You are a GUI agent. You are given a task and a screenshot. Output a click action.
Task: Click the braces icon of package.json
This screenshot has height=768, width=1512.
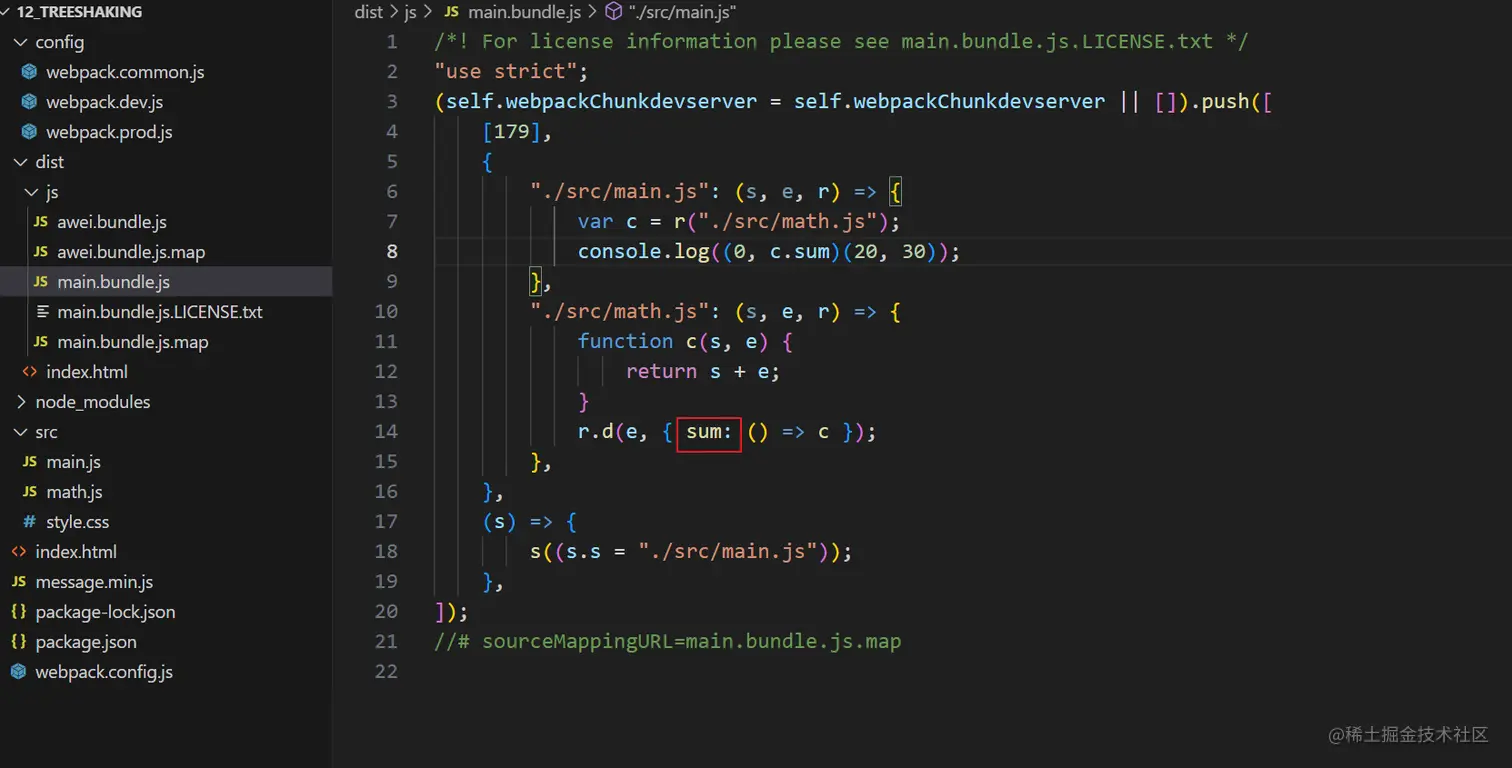coord(18,642)
